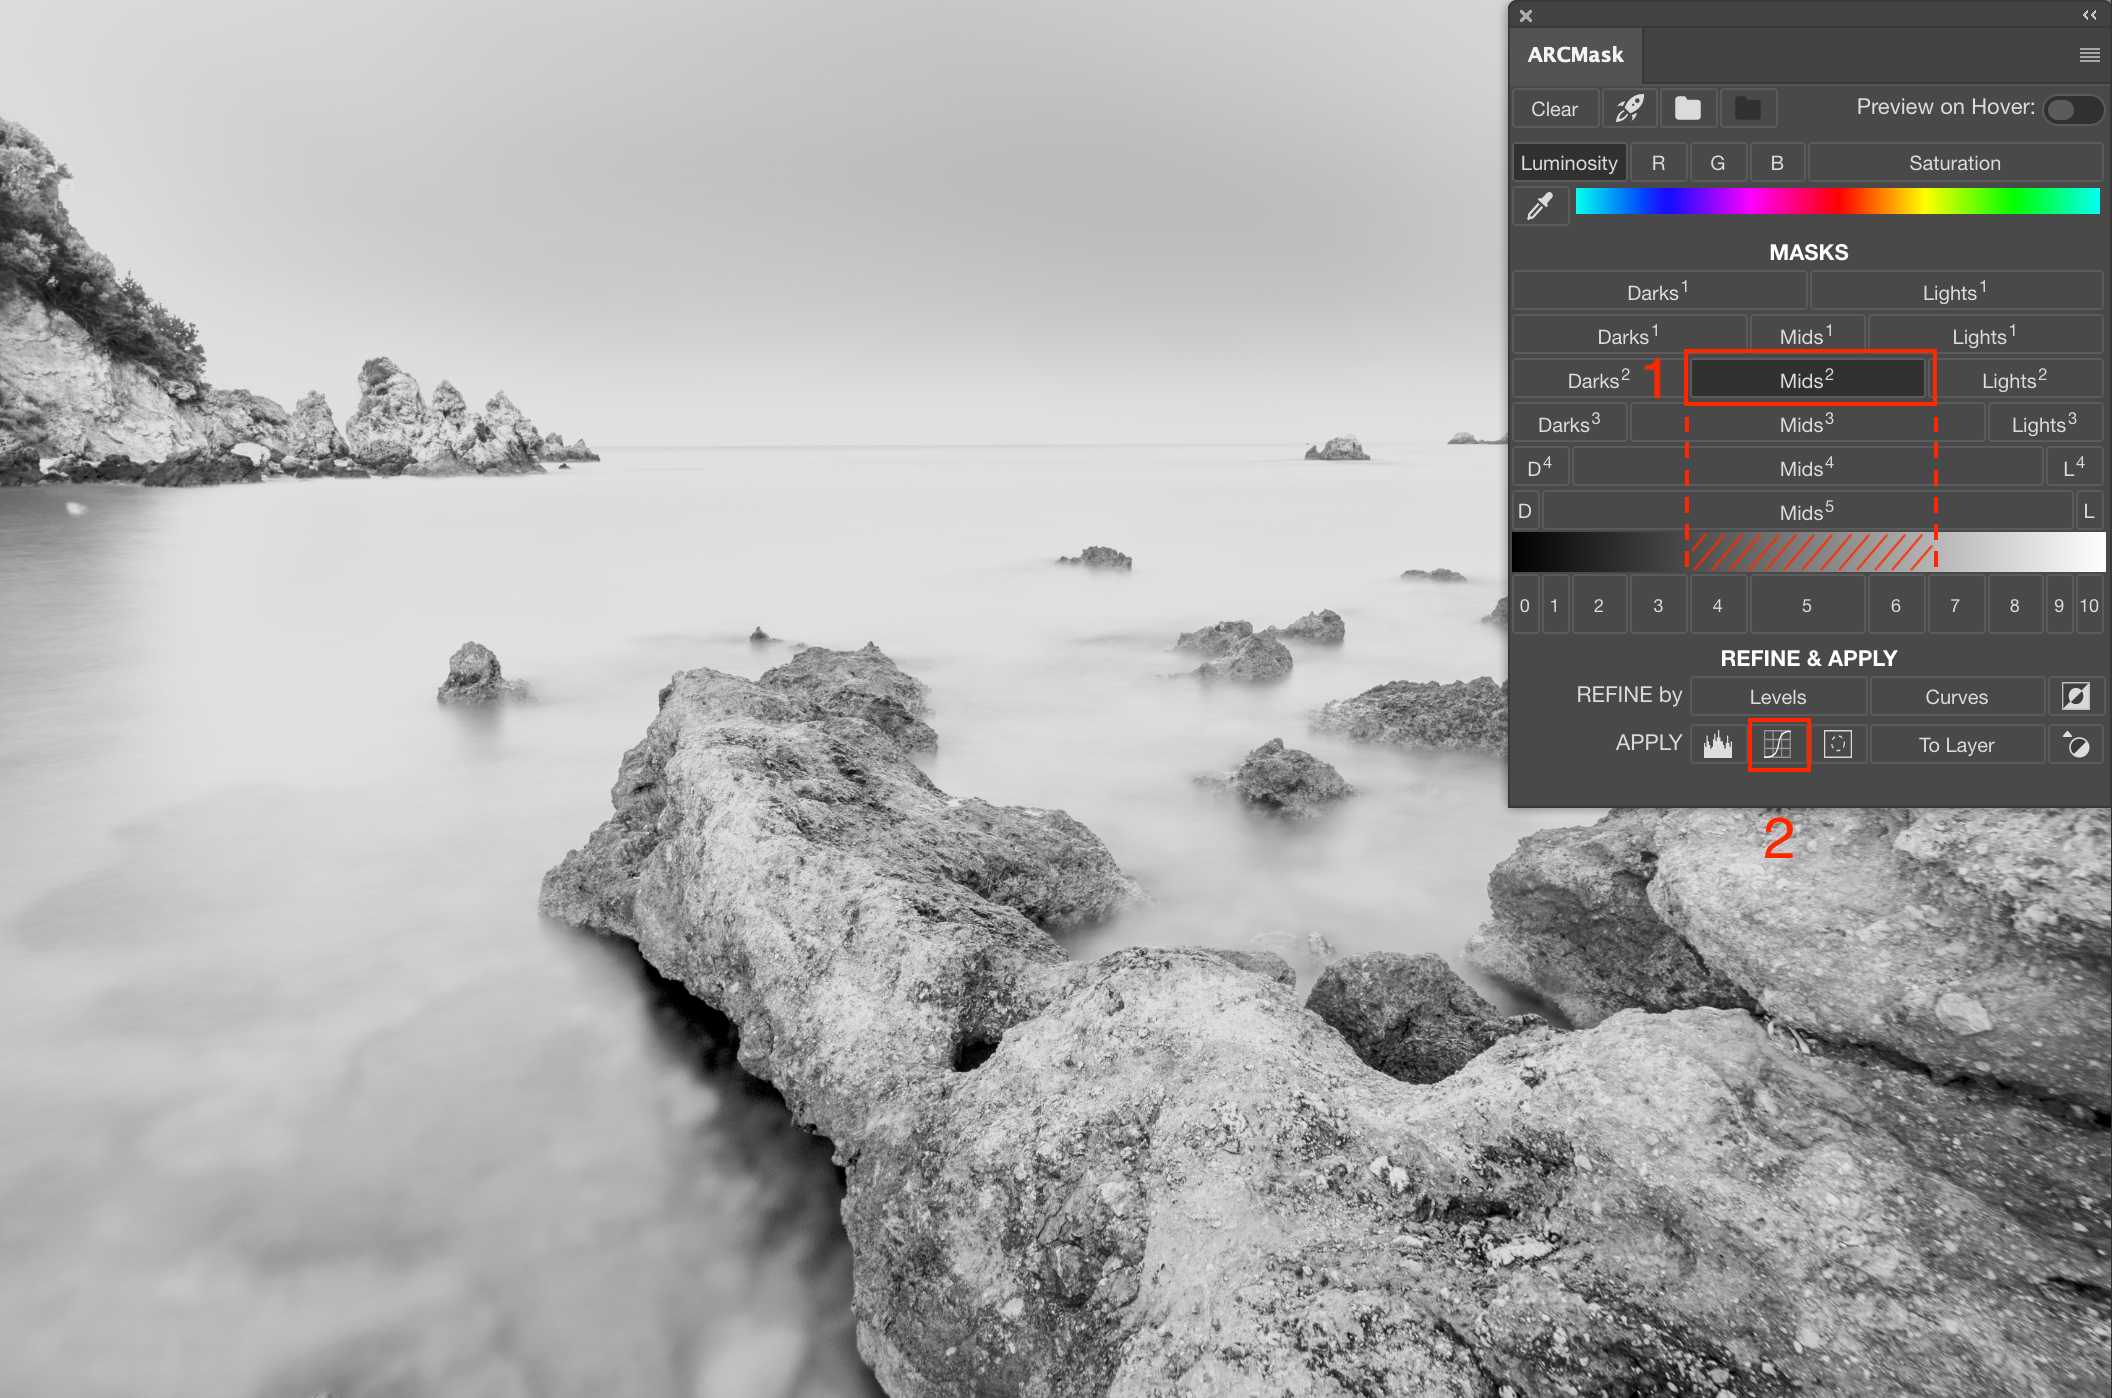Click the To Layer button

pos(1956,745)
